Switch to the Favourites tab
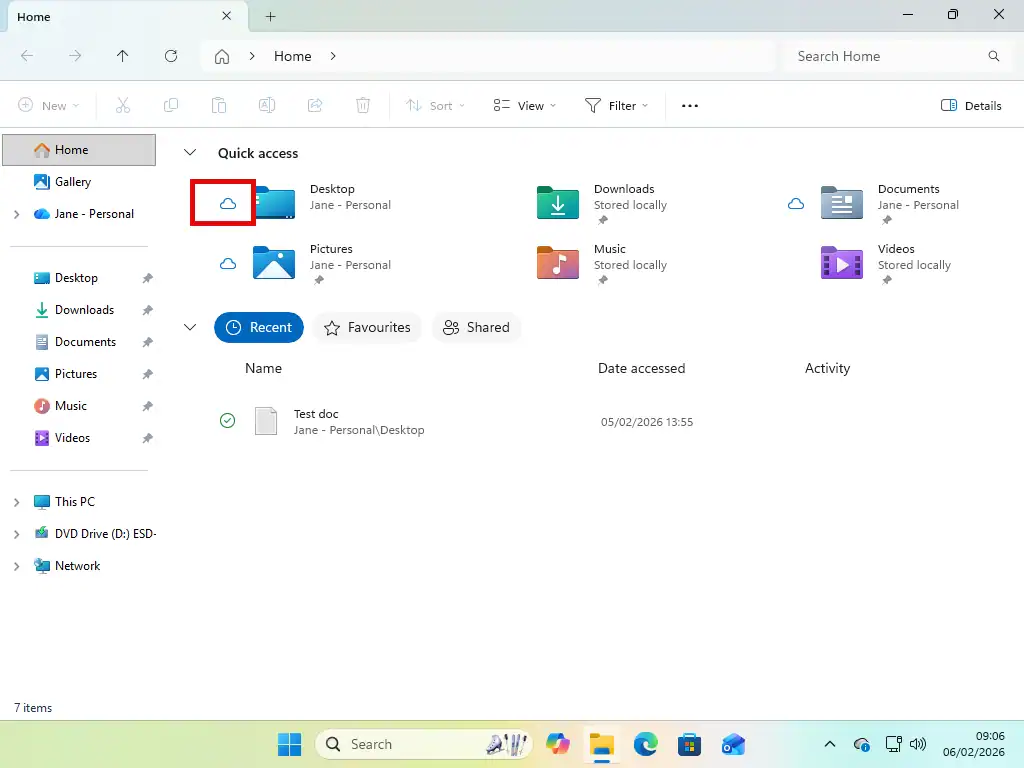The image size is (1024, 768). (367, 327)
